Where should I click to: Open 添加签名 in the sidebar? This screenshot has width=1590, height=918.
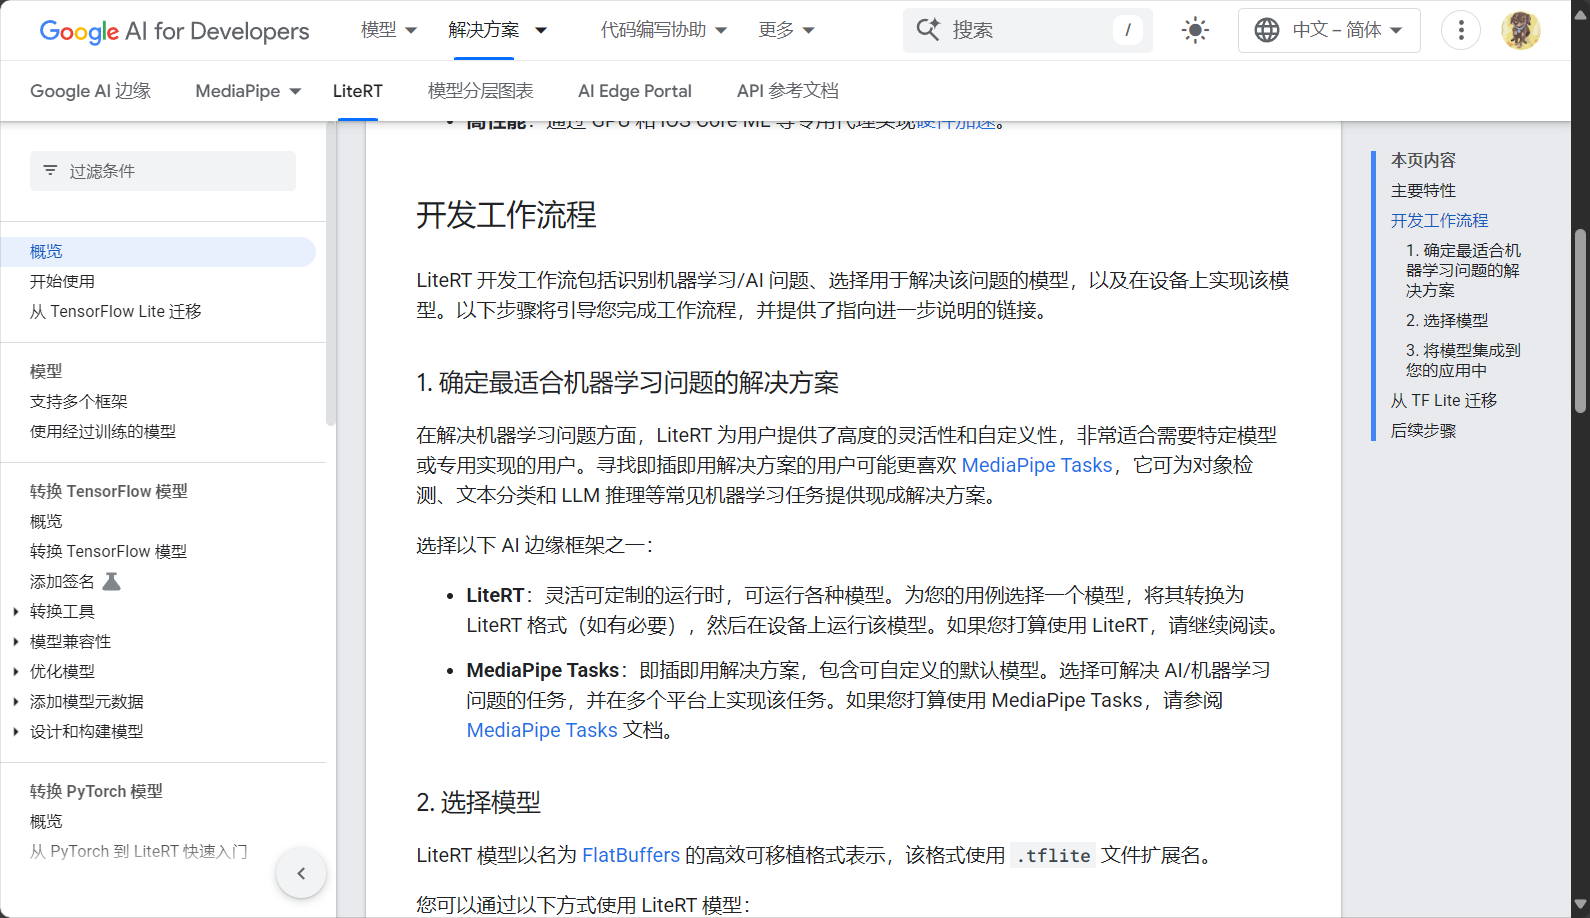point(62,582)
